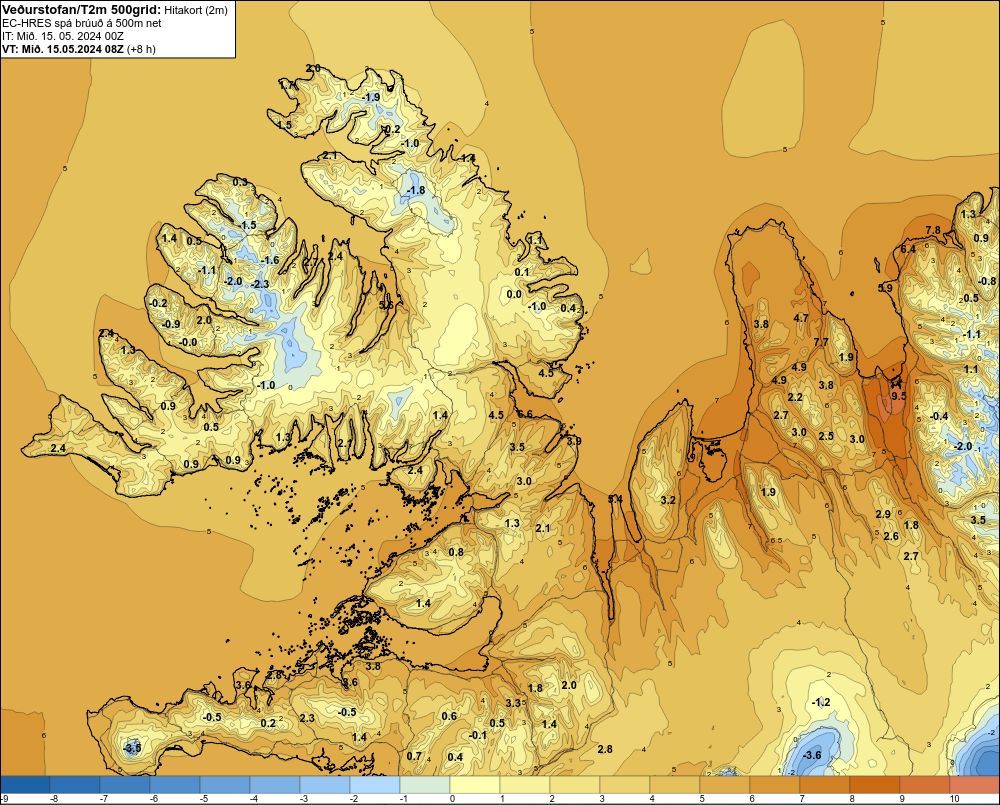Click the 3.4 temperature value

click(x=615, y=499)
